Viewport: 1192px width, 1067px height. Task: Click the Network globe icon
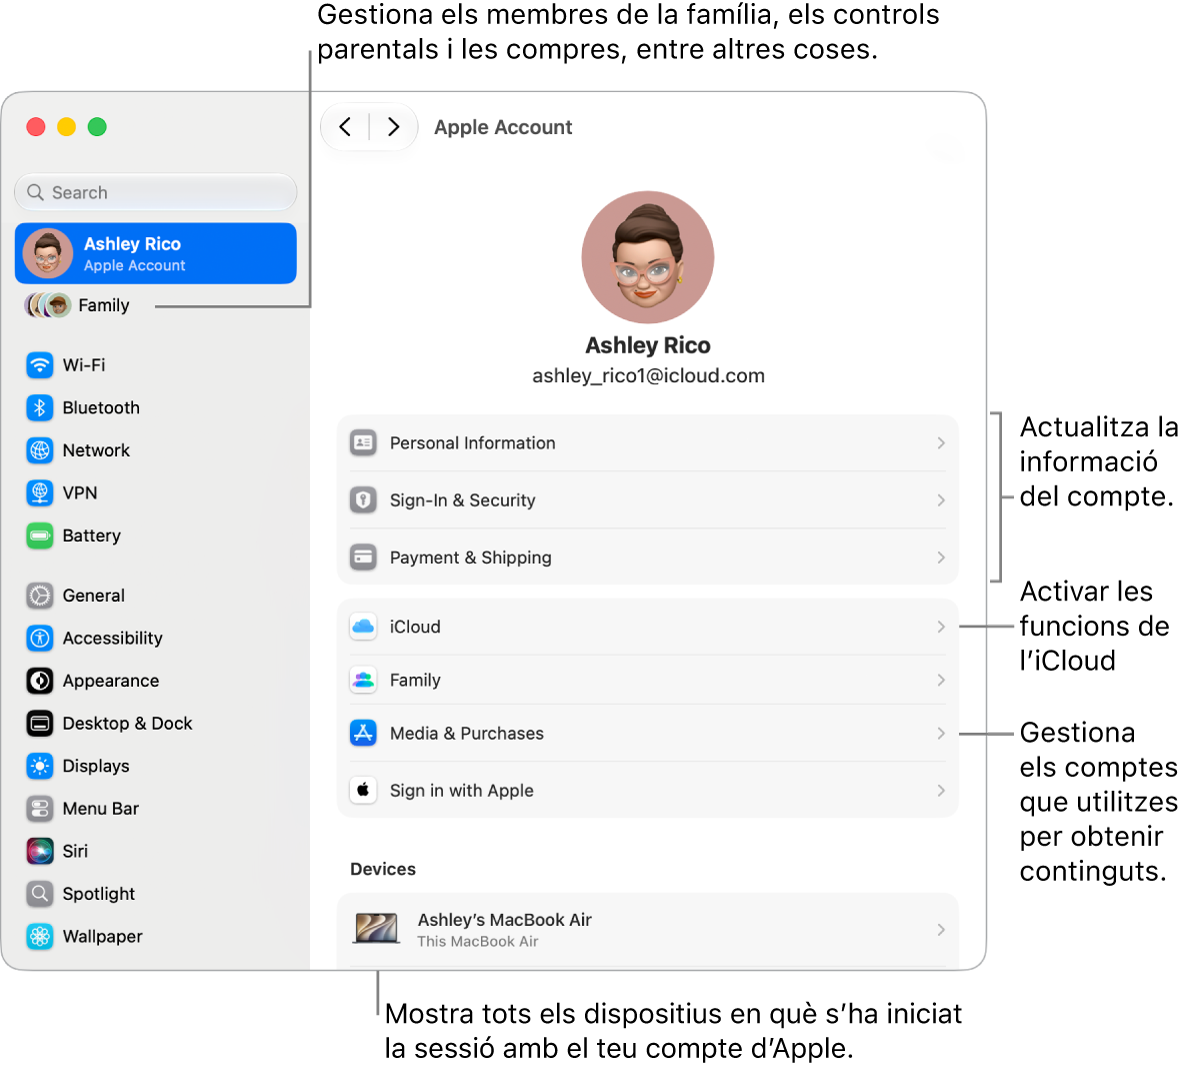pyautogui.click(x=40, y=451)
